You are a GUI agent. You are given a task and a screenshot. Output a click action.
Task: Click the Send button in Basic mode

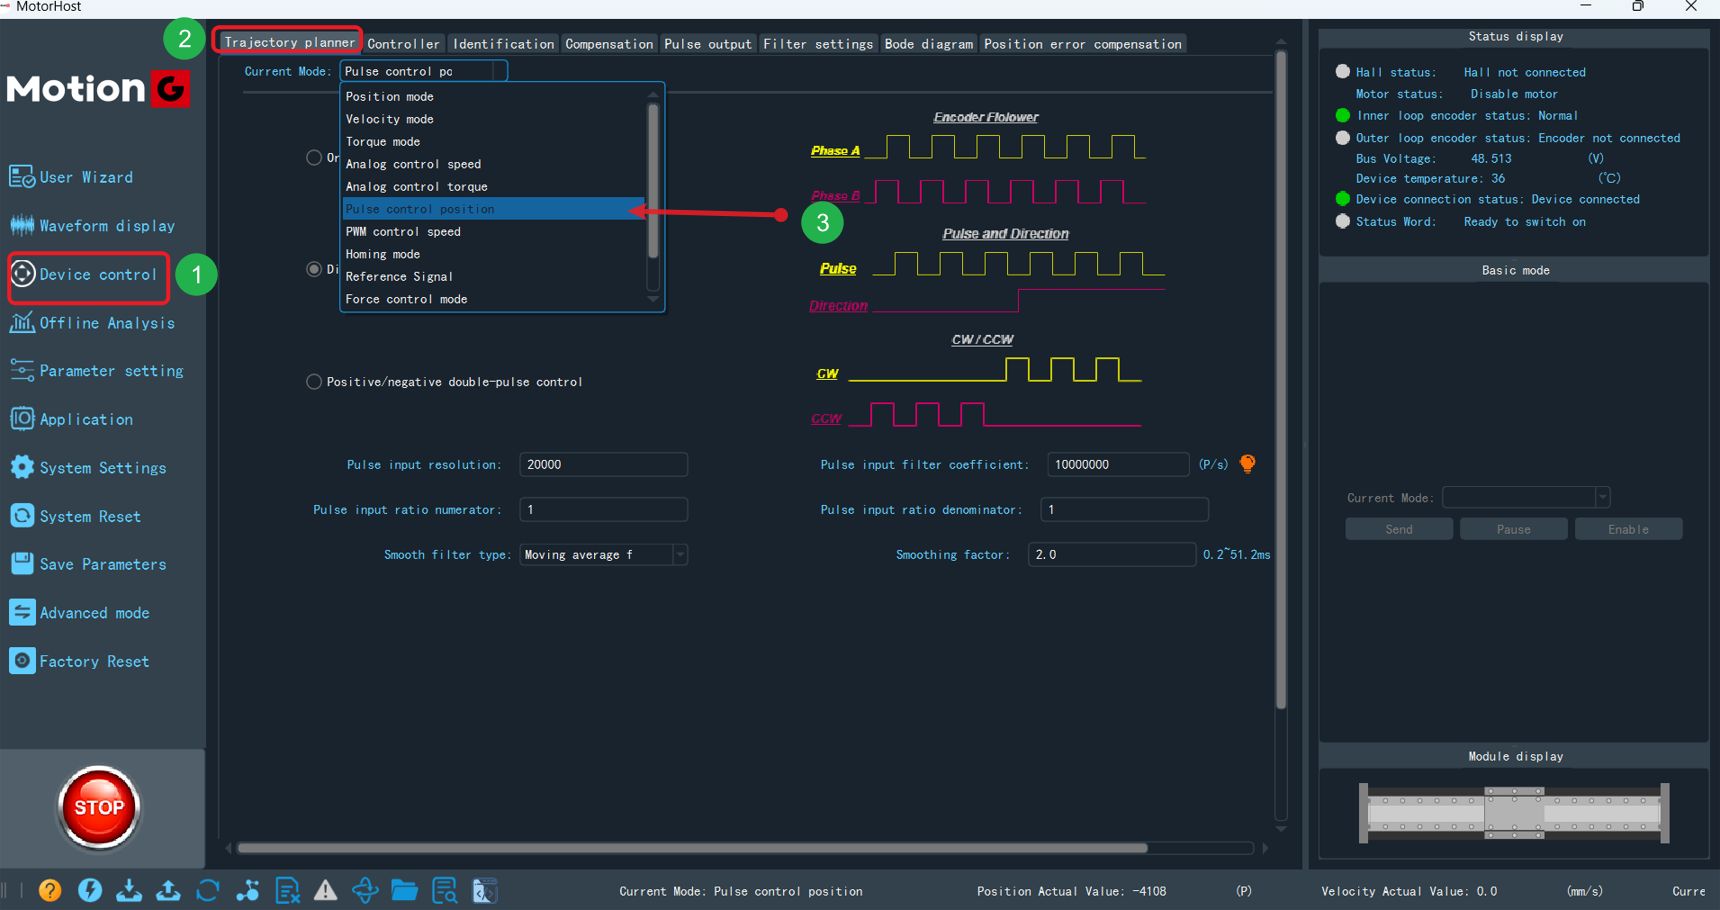click(x=1399, y=529)
